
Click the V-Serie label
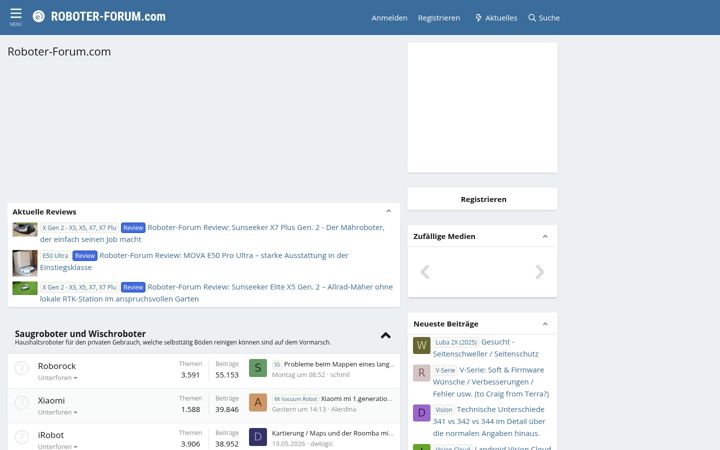click(445, 370)
